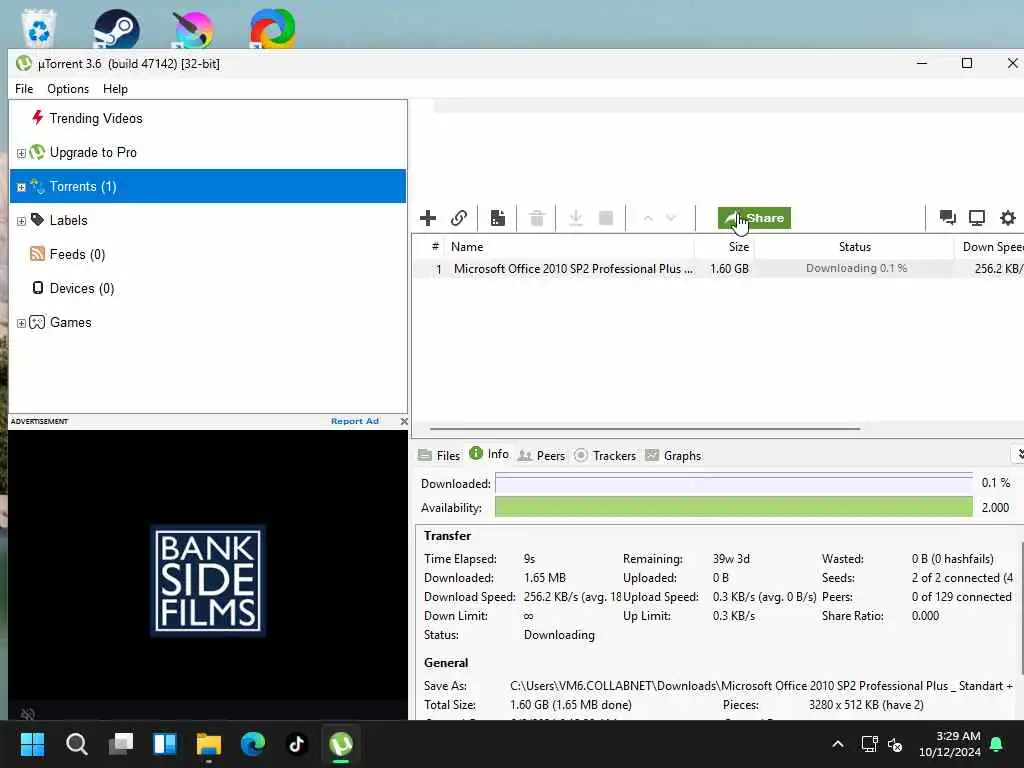This screenshot has height=768, width=1024.
Task: Click the Games controller icon
Action: 37,322
